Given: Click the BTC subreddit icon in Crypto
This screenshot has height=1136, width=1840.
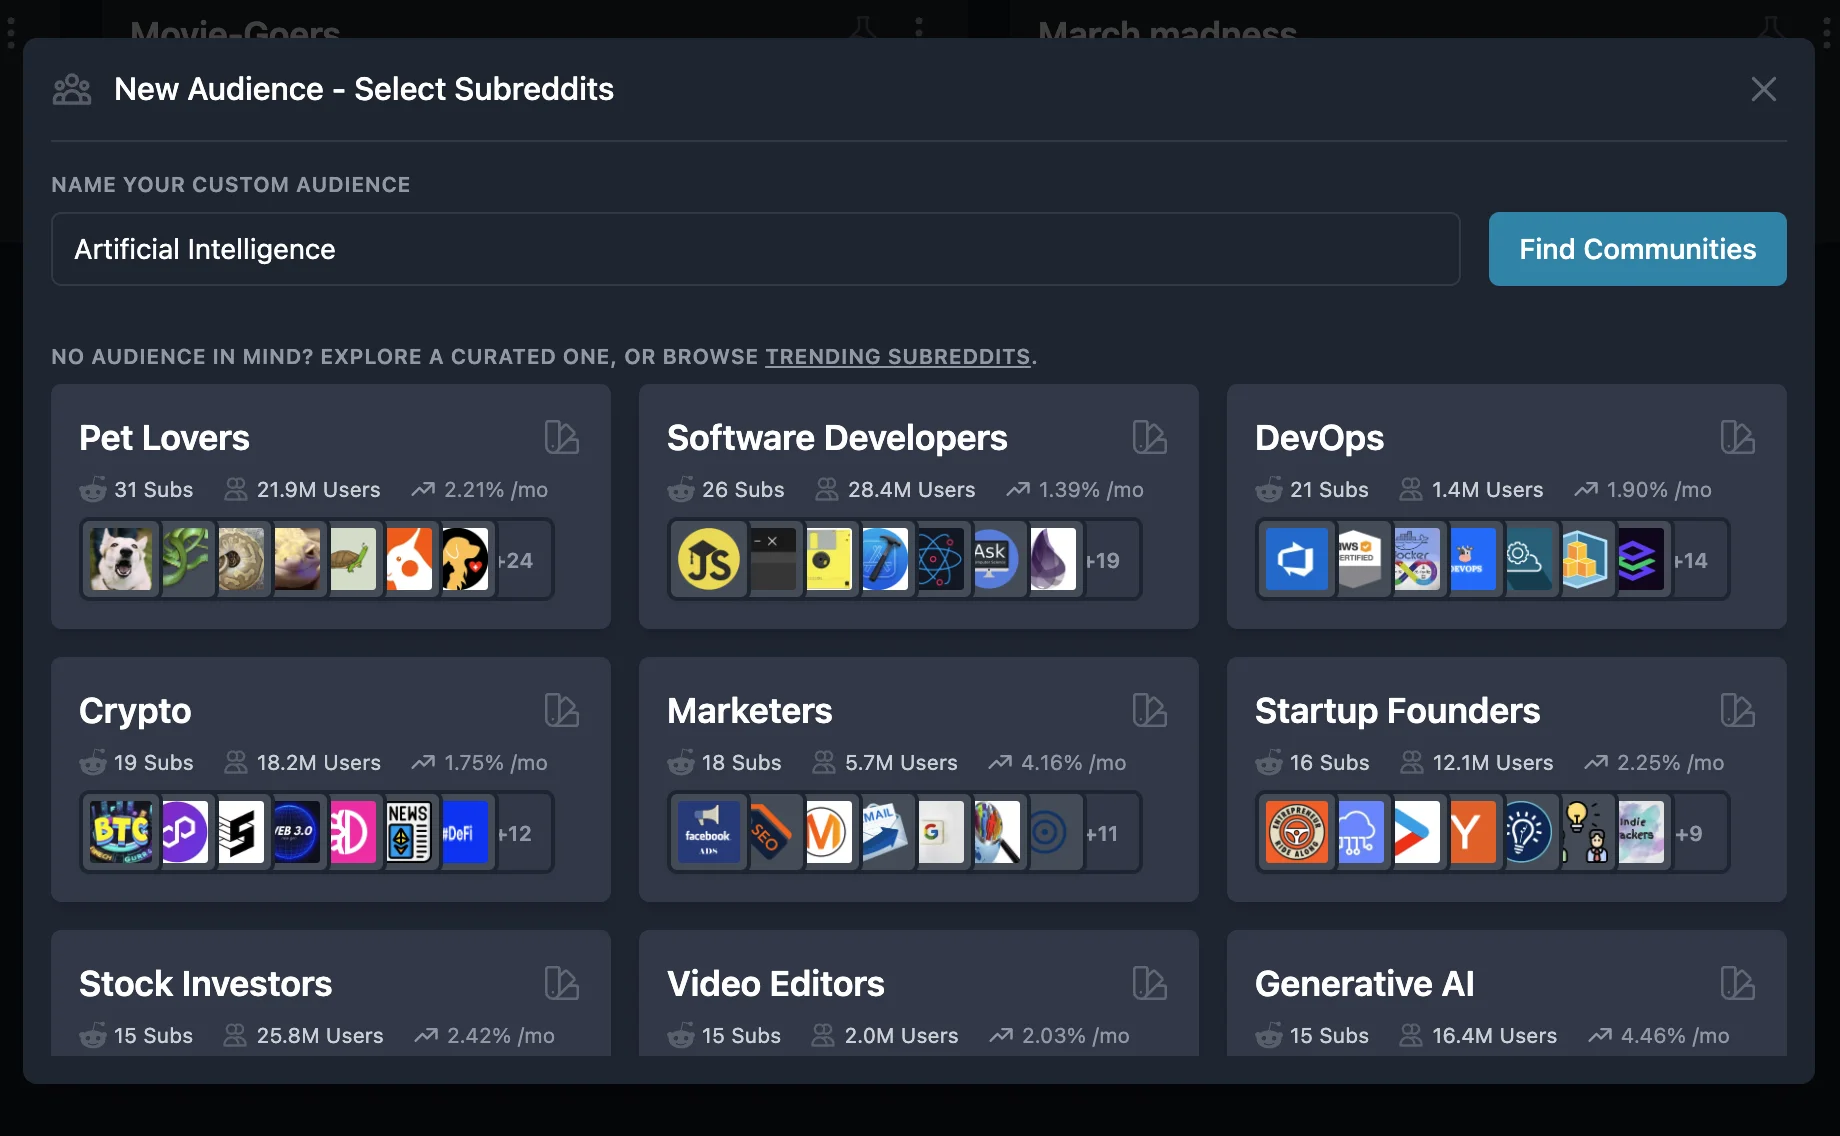Looking at the screenshot, I should tap(121, 832).
